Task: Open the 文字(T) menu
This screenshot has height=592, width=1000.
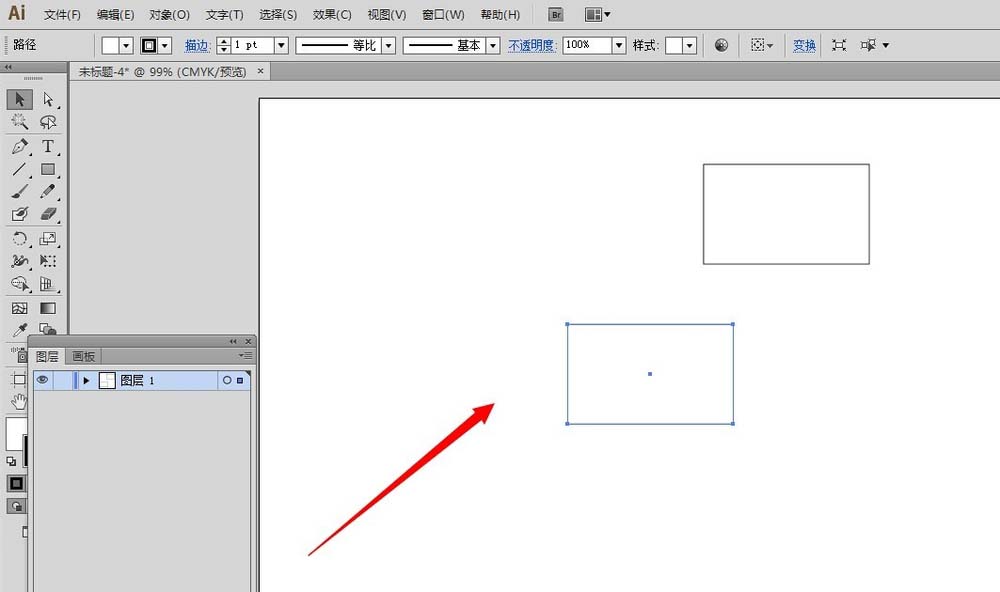Action: coord(224,15)
